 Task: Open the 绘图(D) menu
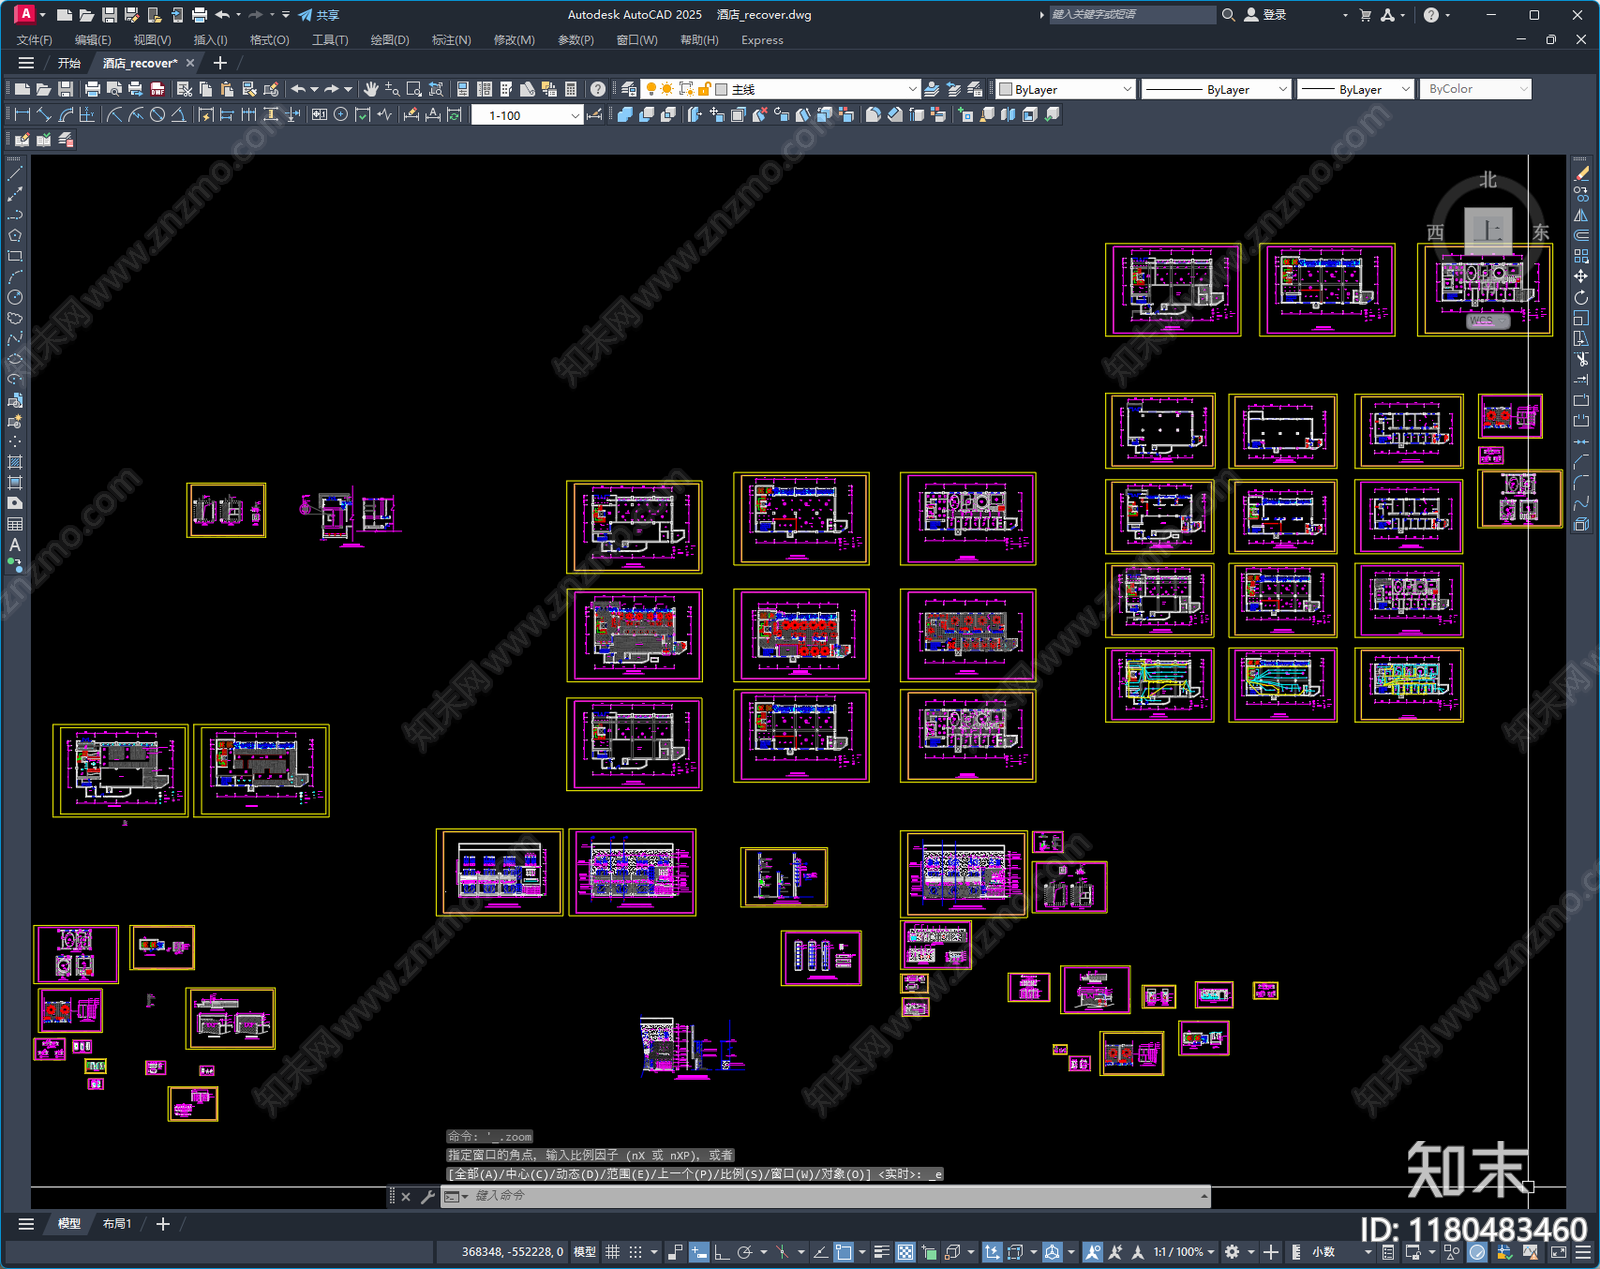[390, 40]
